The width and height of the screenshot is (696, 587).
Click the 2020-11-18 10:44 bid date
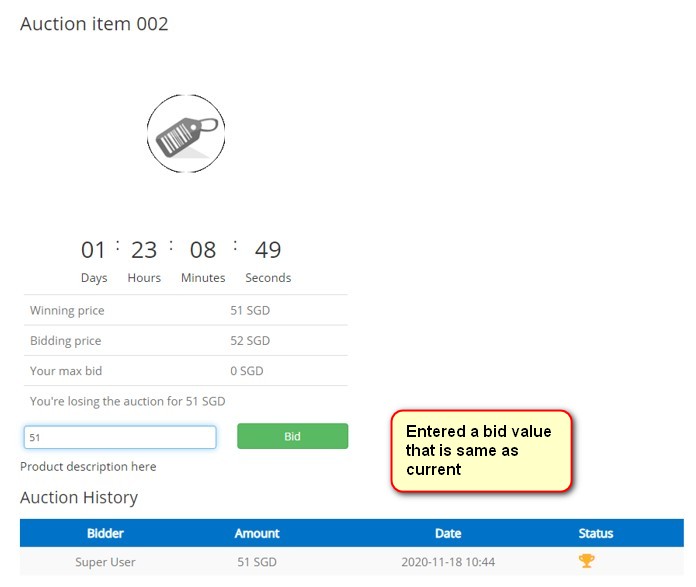448,562
